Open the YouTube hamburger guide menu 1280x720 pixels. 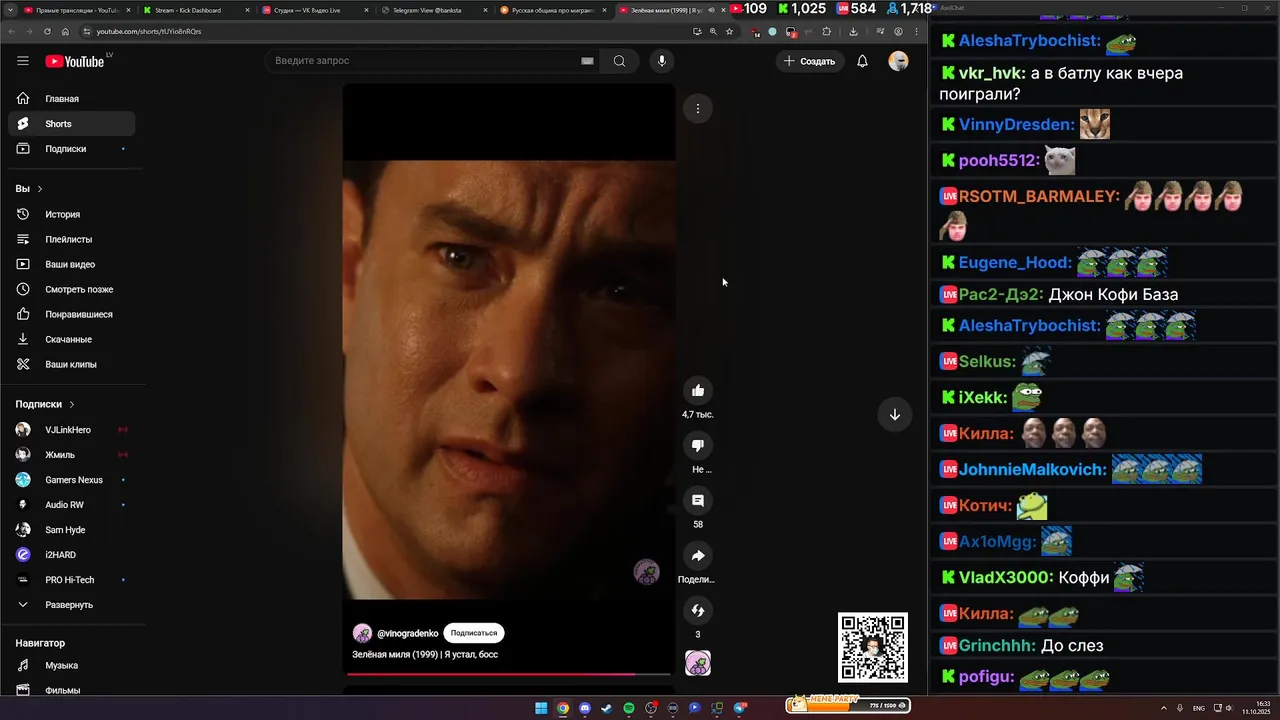click(23, 61)
